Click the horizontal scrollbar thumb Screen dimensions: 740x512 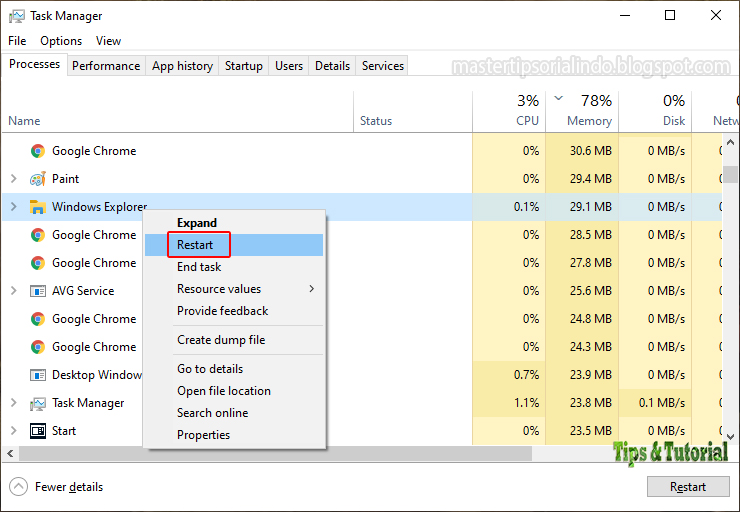click(275, 454)
